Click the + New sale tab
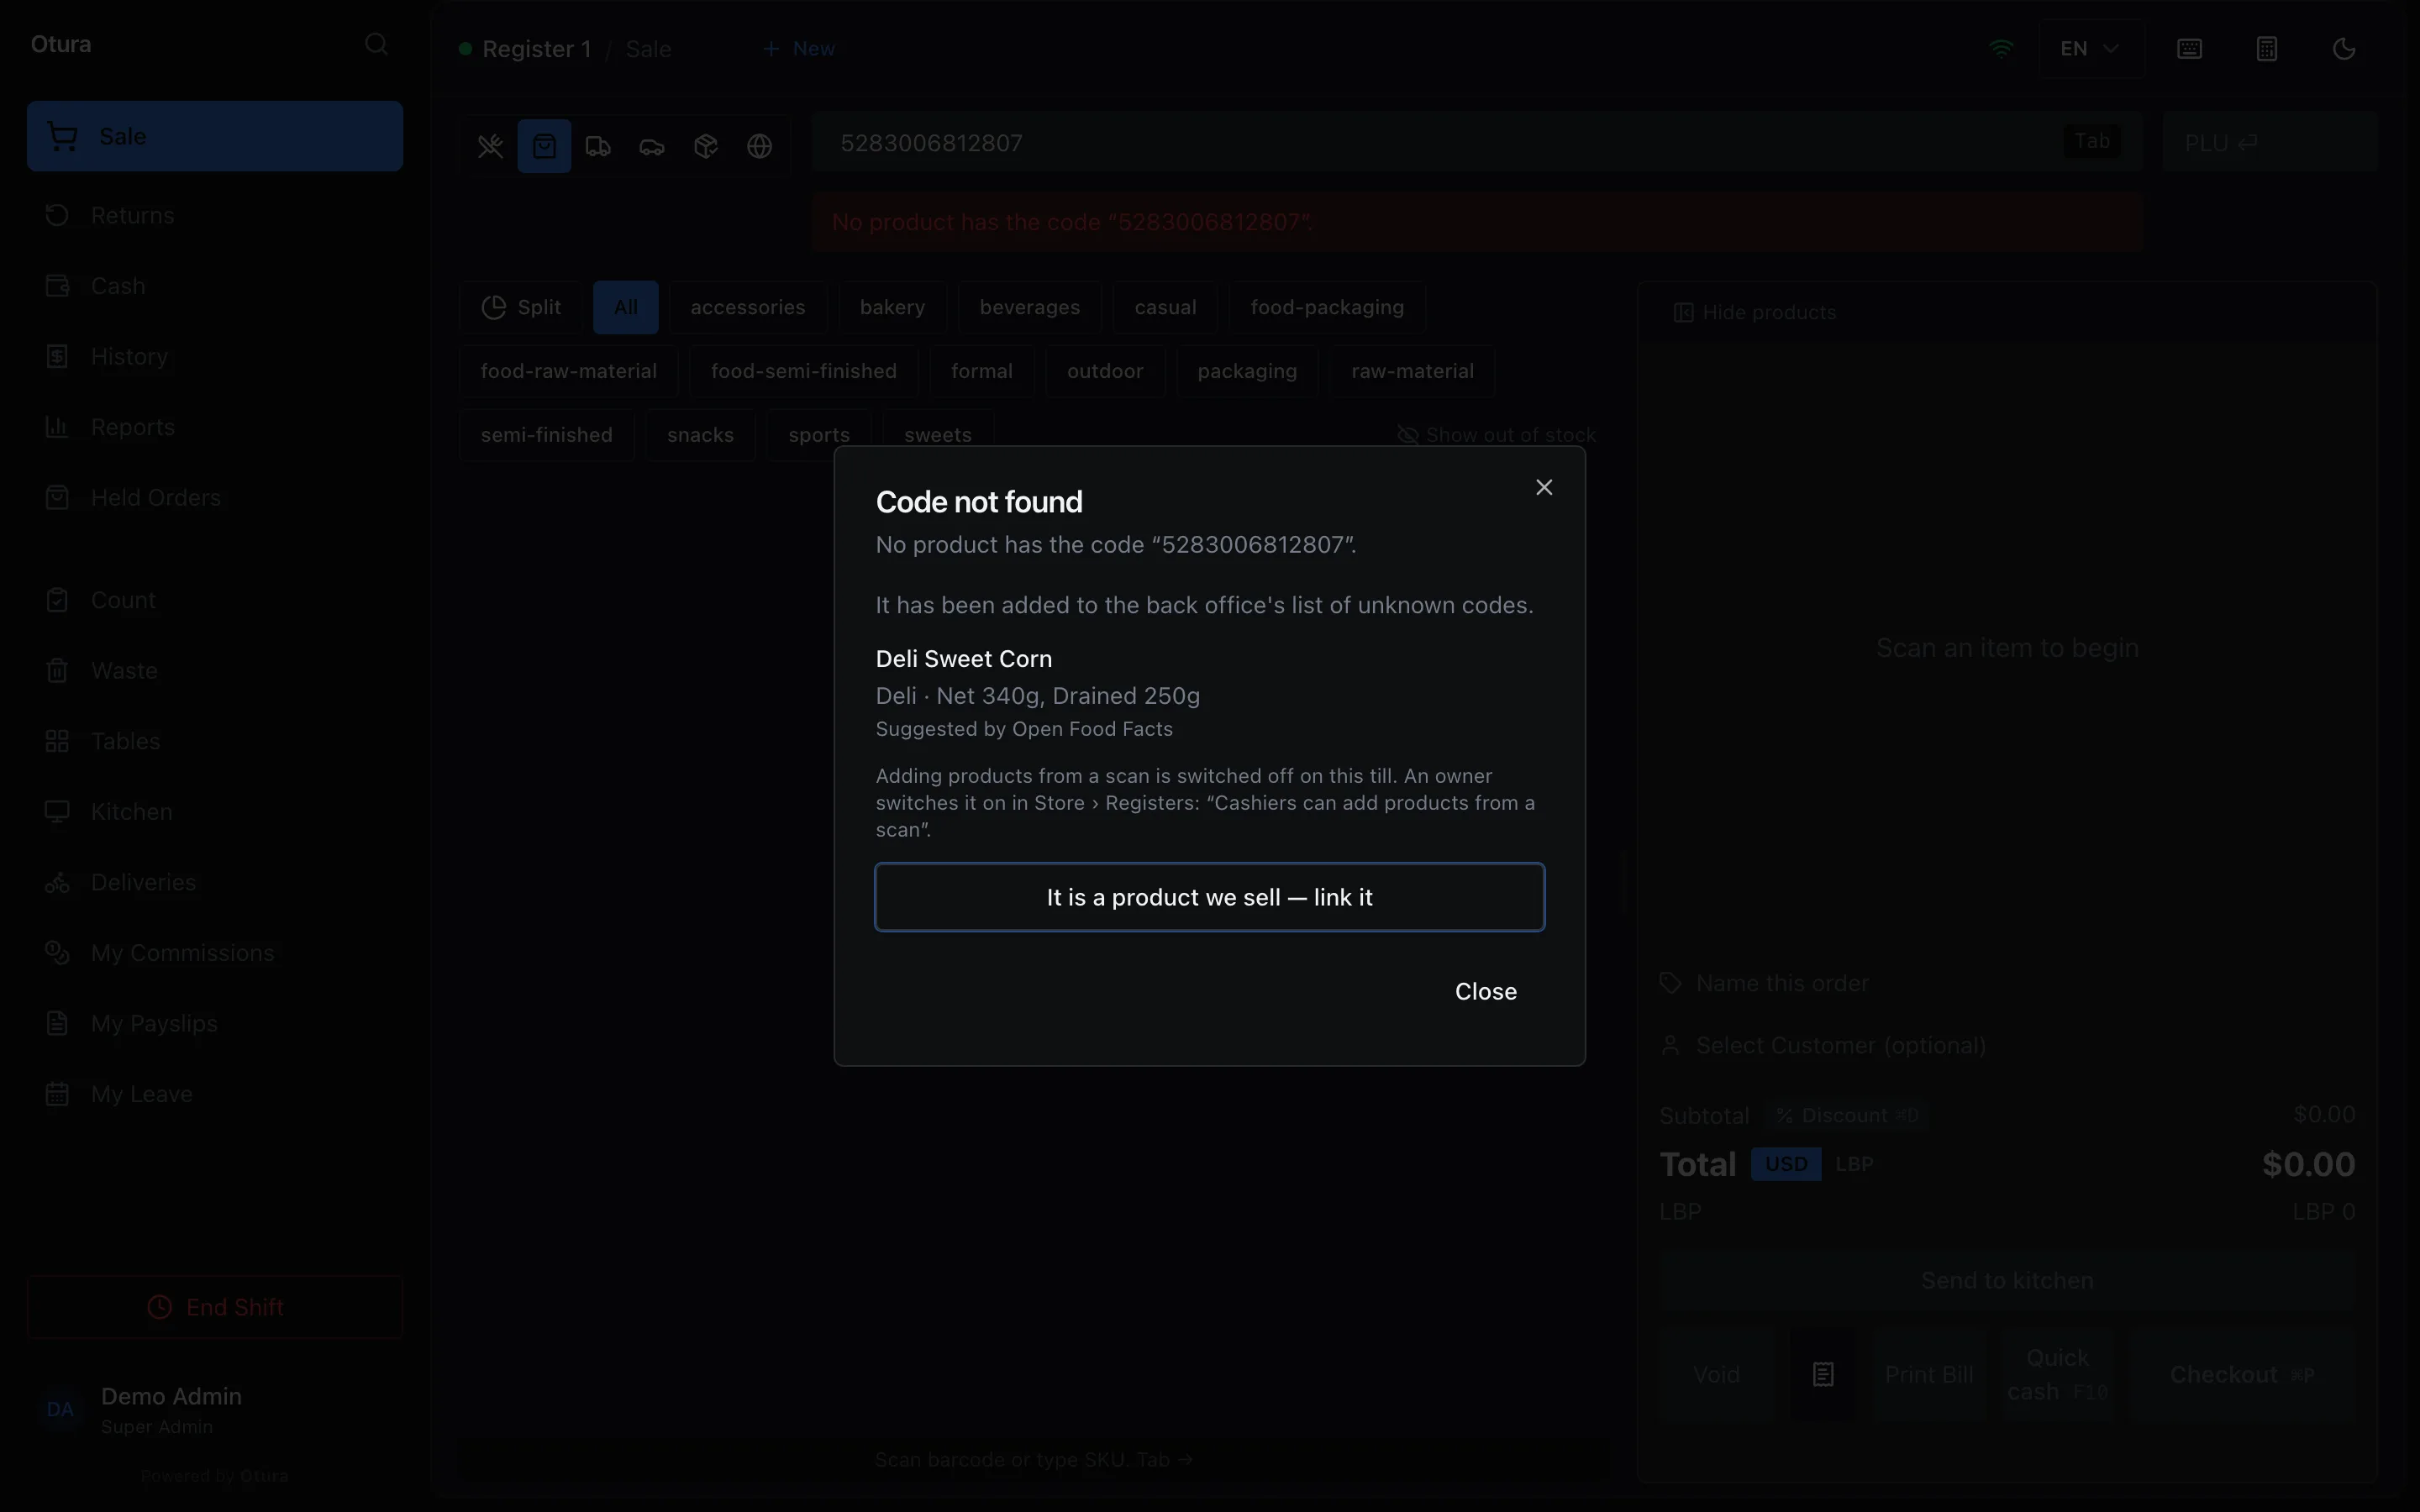The width and height of the screenshot is (2420, 1512). 799,48
